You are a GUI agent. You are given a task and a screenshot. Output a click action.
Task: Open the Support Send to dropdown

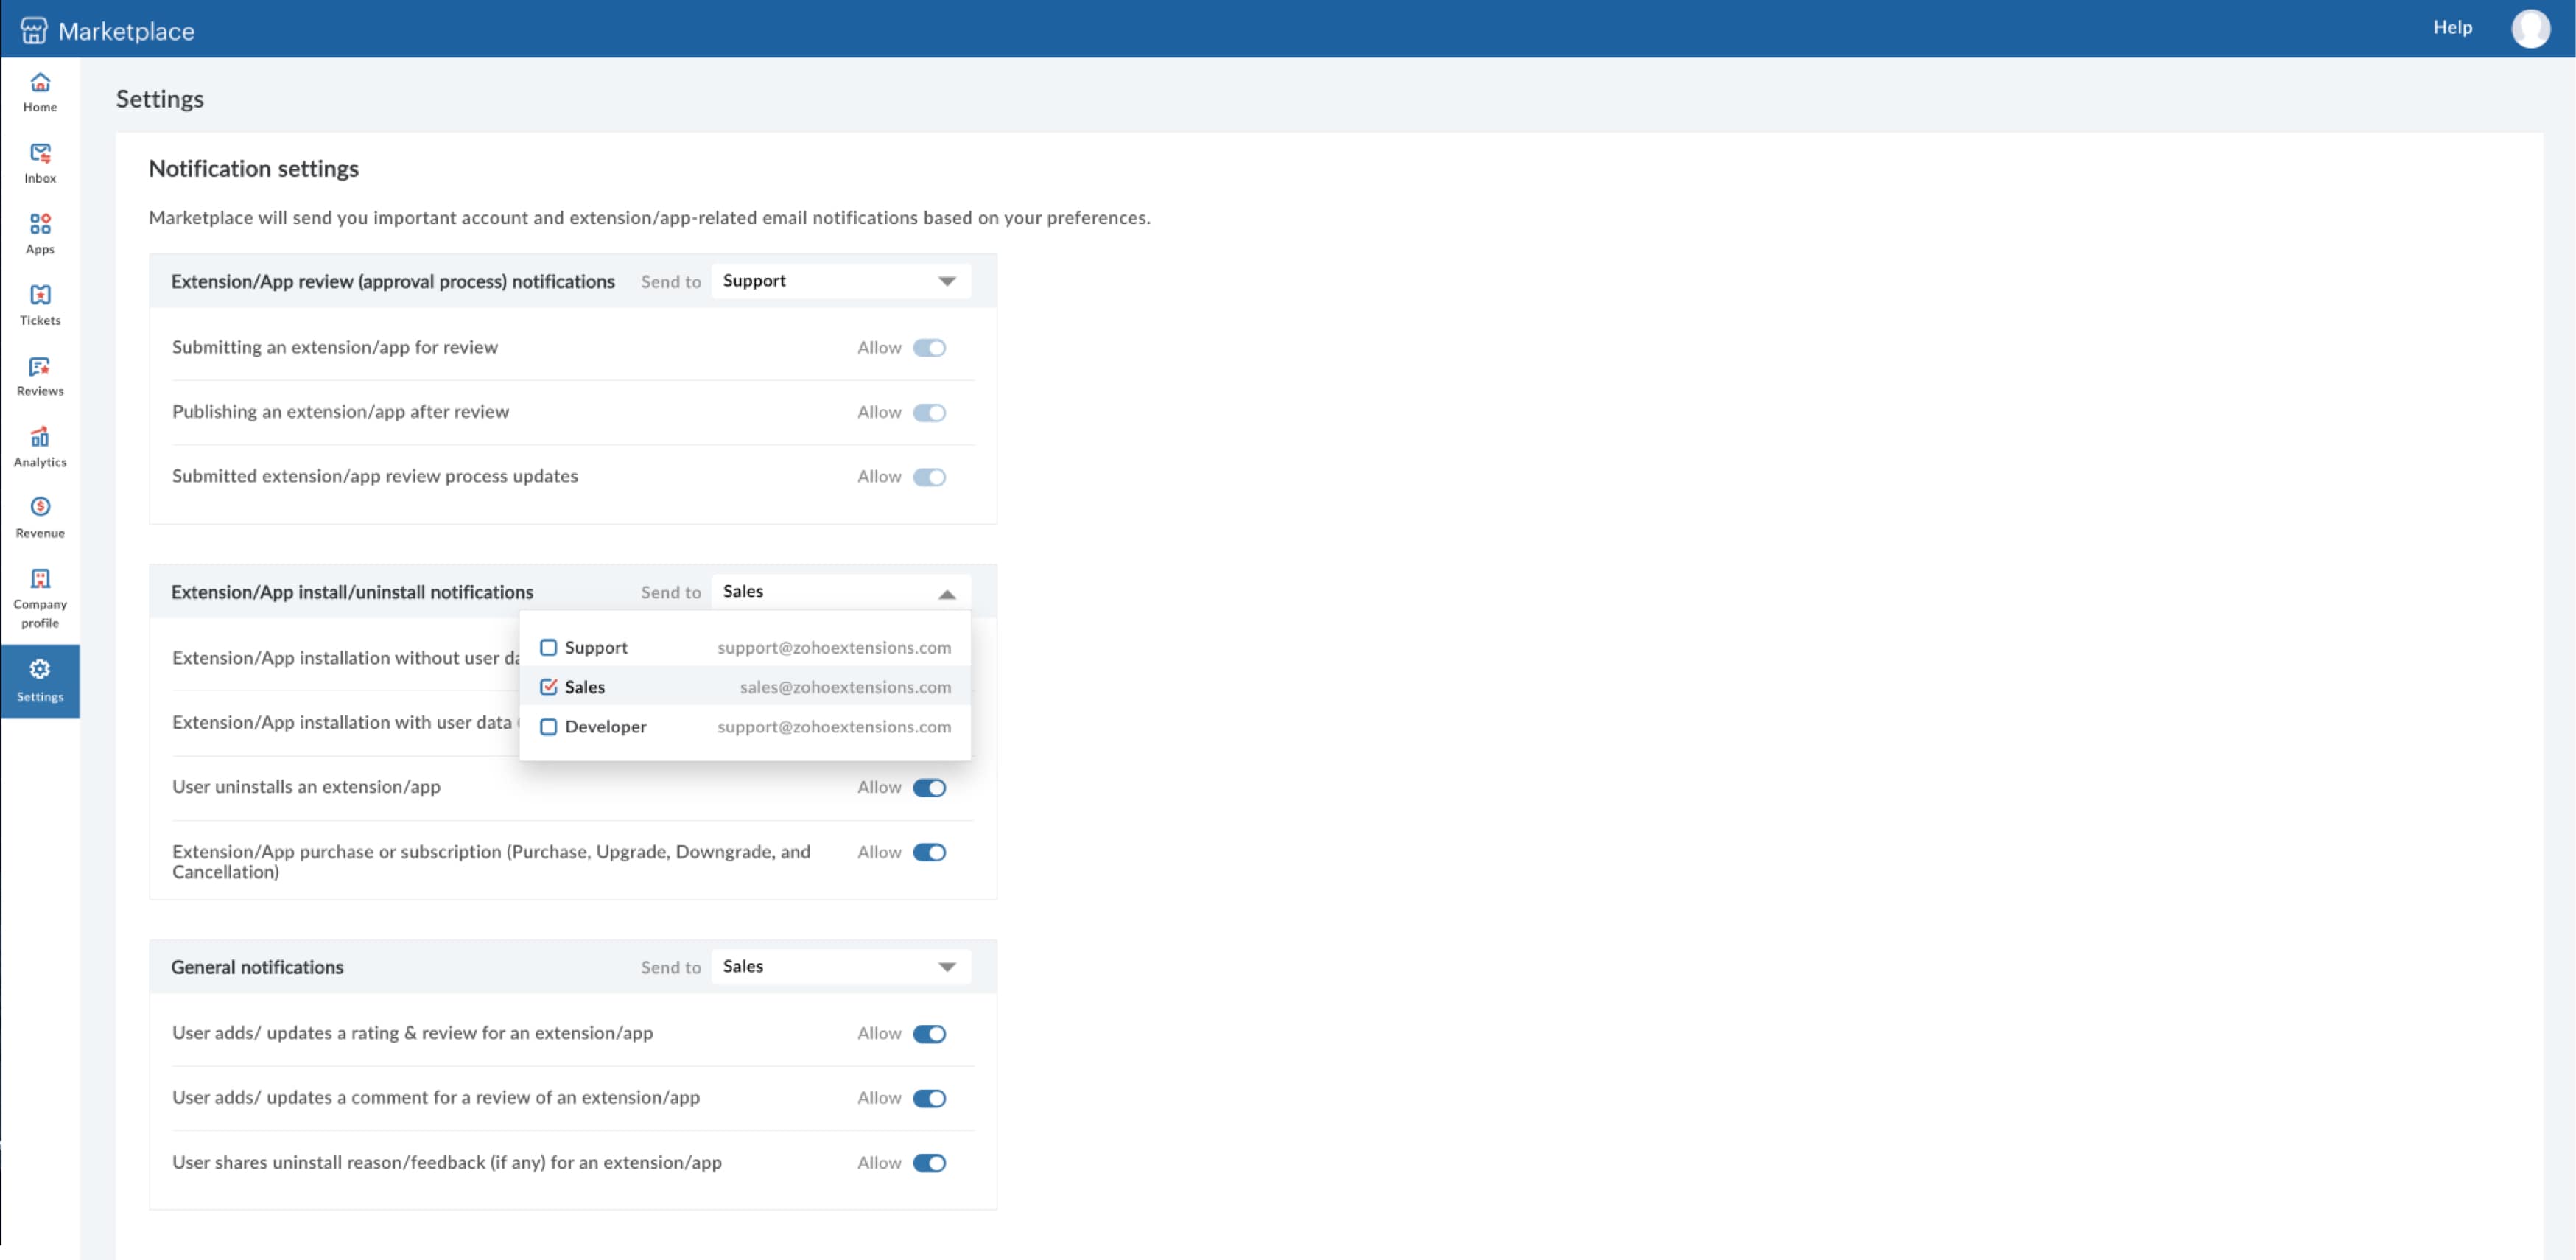click(840, 281)
